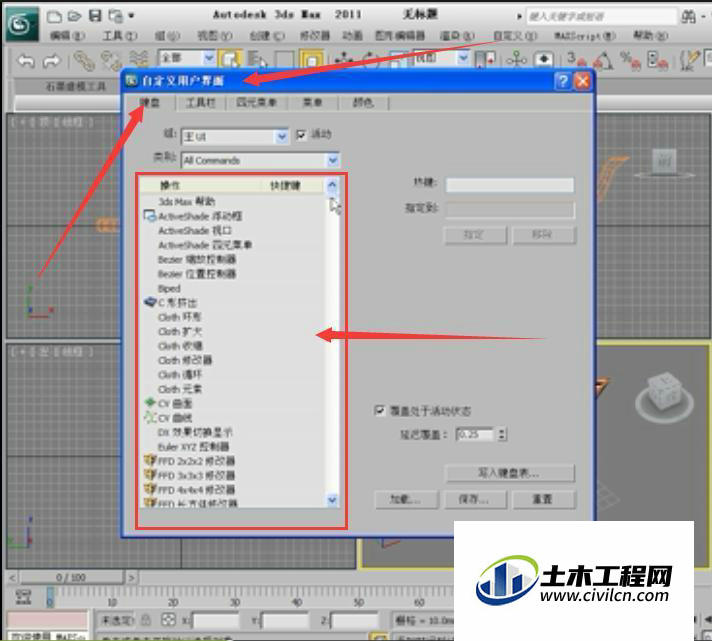Activate the Select and Link chain tool
The height and width of the screenshot is (641, 712).
(84, 60)
